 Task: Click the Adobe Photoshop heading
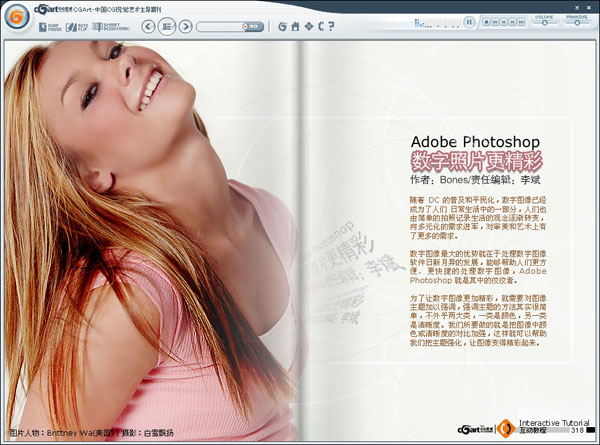[x=475, y=142]
